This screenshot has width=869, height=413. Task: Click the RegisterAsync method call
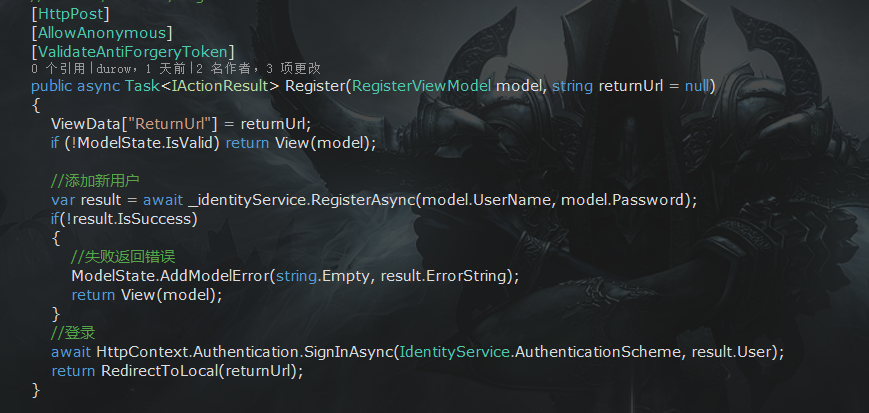[x=364, y=200]
